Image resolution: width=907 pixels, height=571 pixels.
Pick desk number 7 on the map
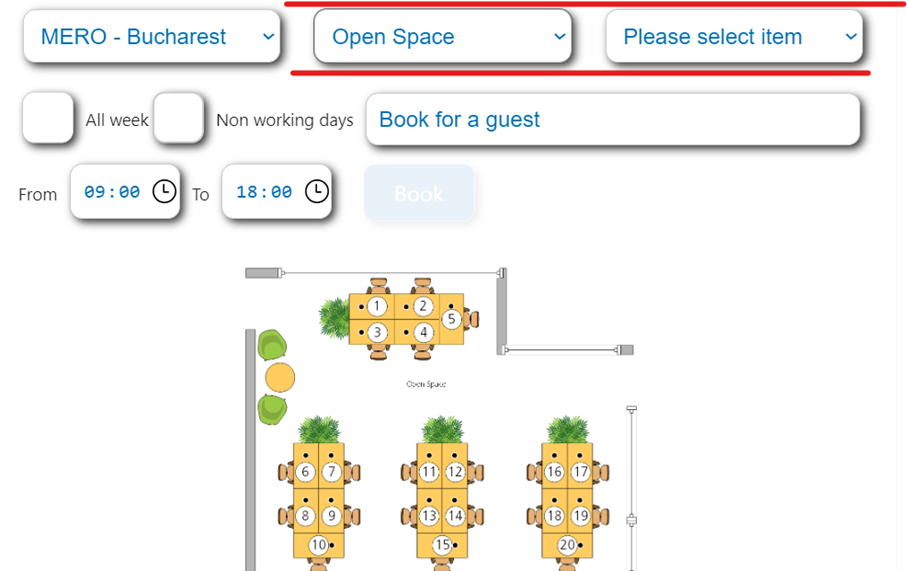coord(331,472)
